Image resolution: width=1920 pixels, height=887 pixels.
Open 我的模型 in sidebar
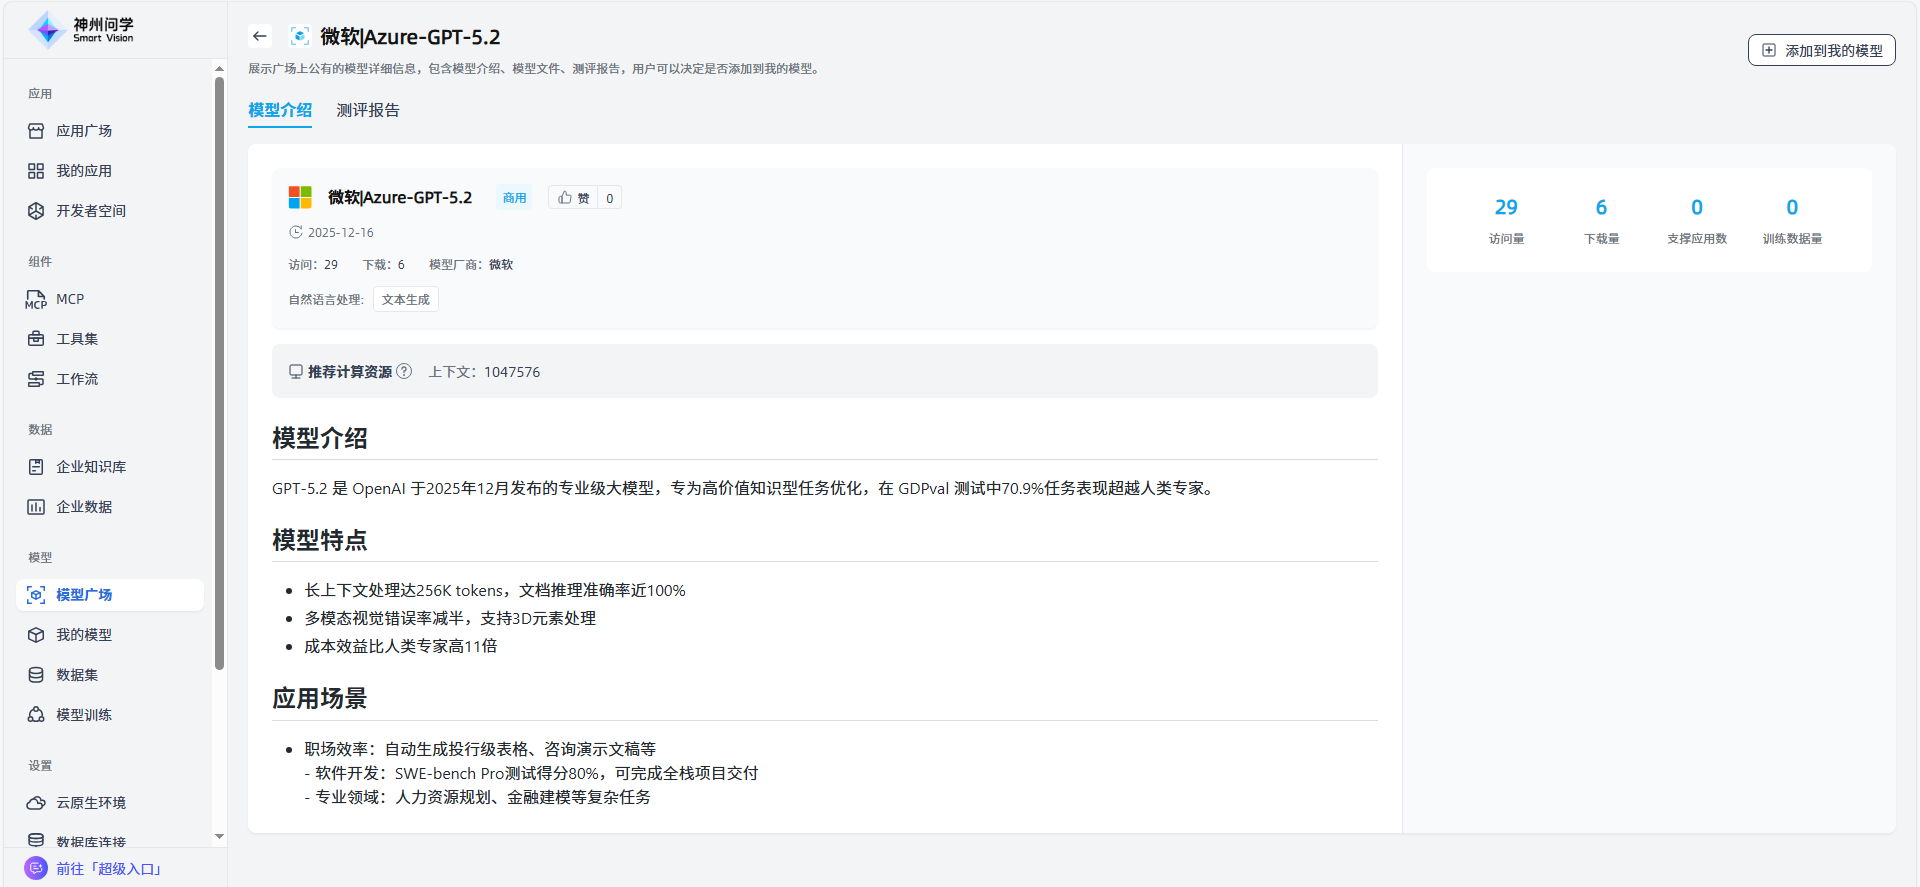(84, 635)
